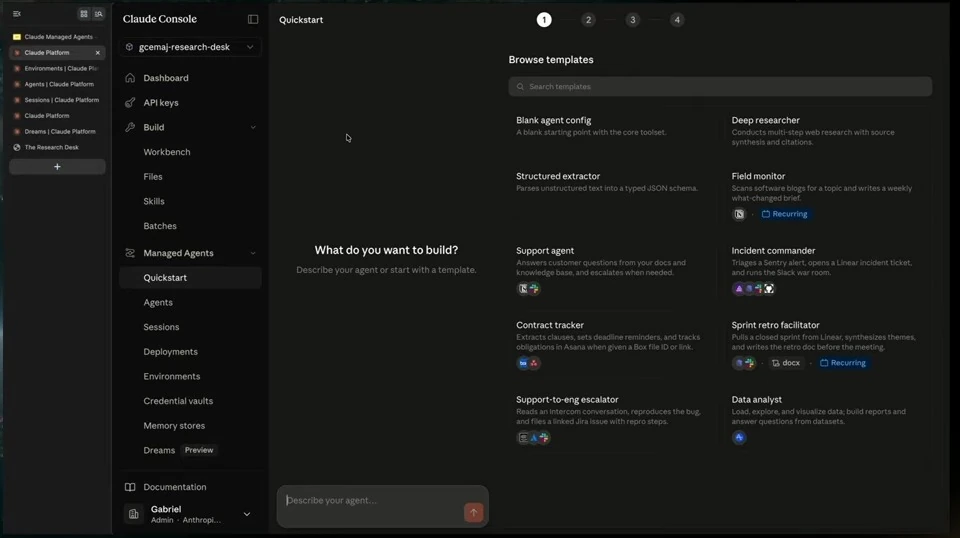Send the agent description with arrow button
Viewport: 960px width, 538px height.
coord(473,512)
